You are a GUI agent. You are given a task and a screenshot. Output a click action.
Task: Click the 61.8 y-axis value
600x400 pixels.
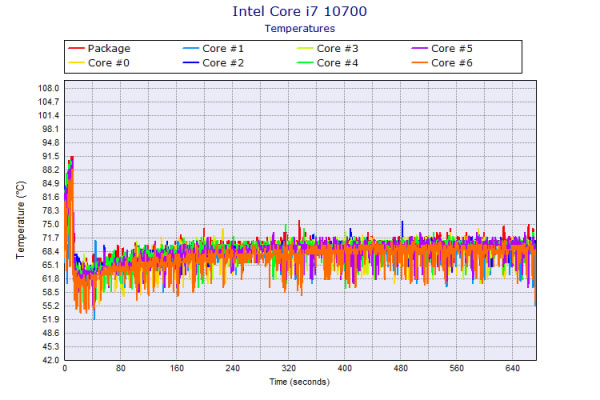(51, 279)
